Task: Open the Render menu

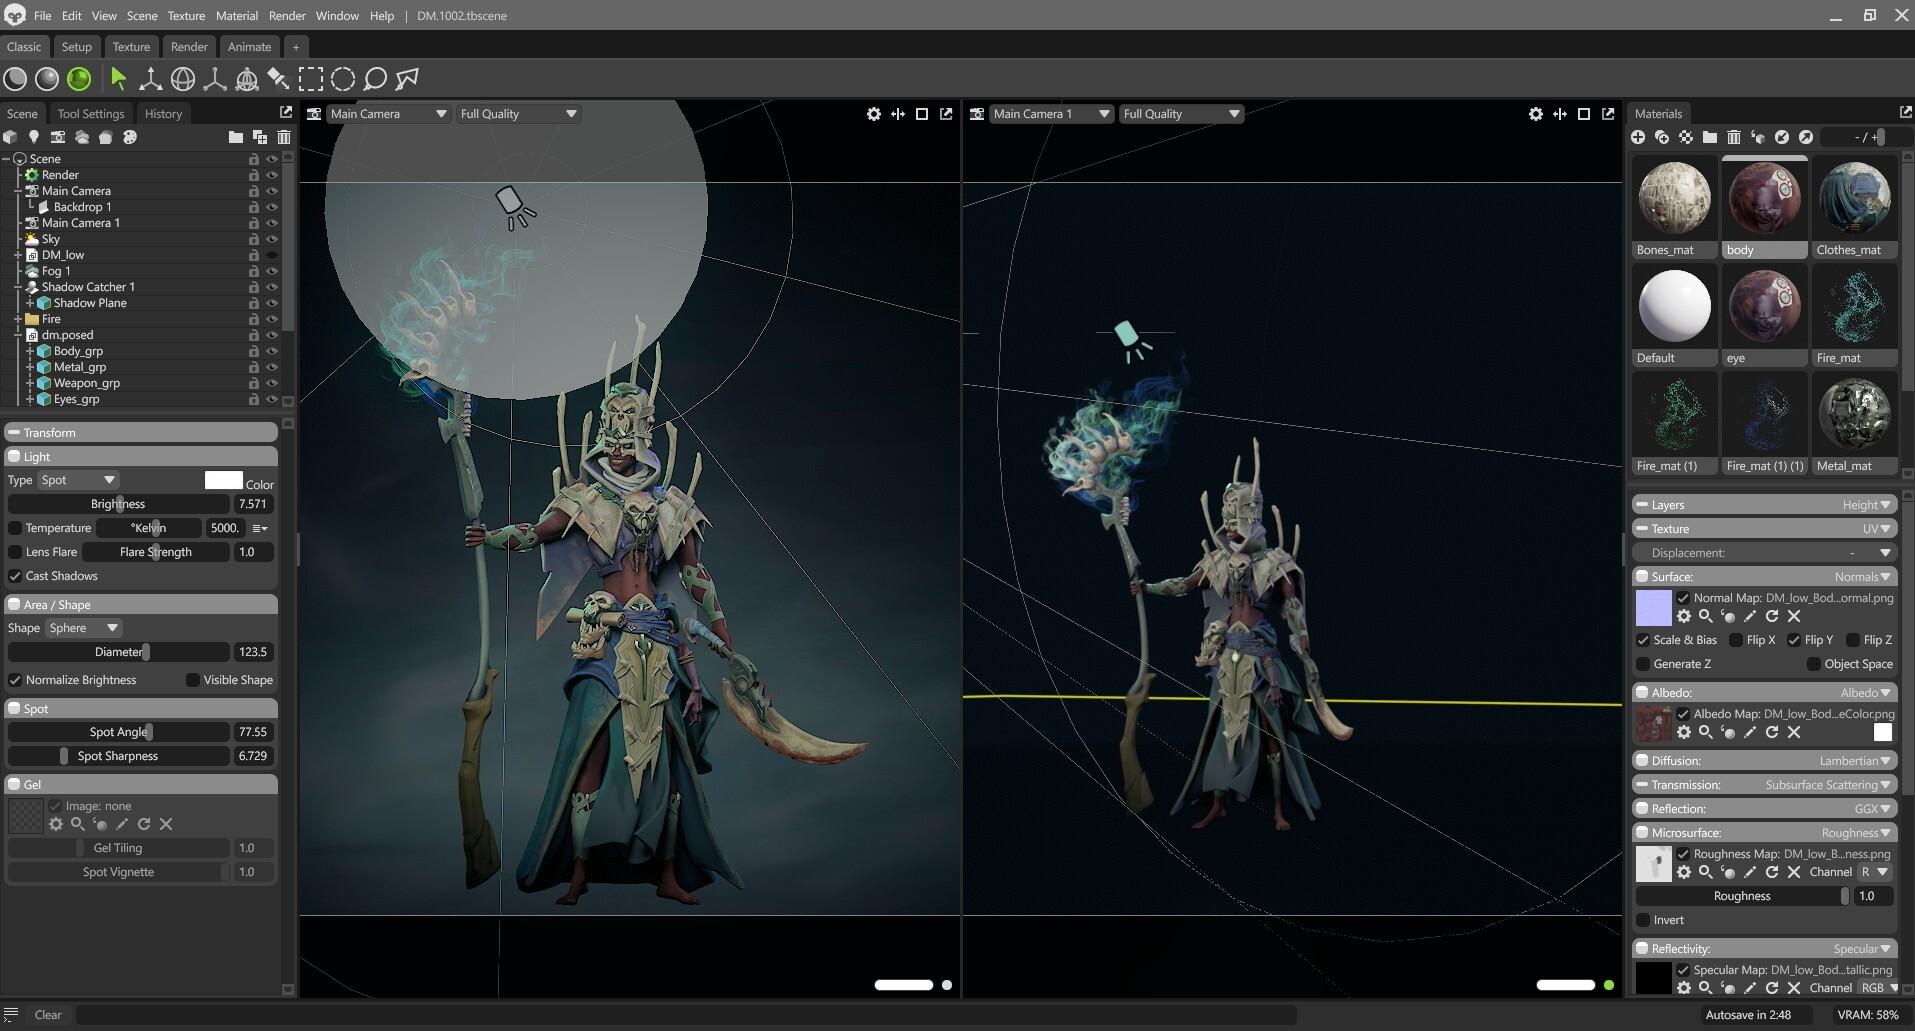Action: (286, 16)
